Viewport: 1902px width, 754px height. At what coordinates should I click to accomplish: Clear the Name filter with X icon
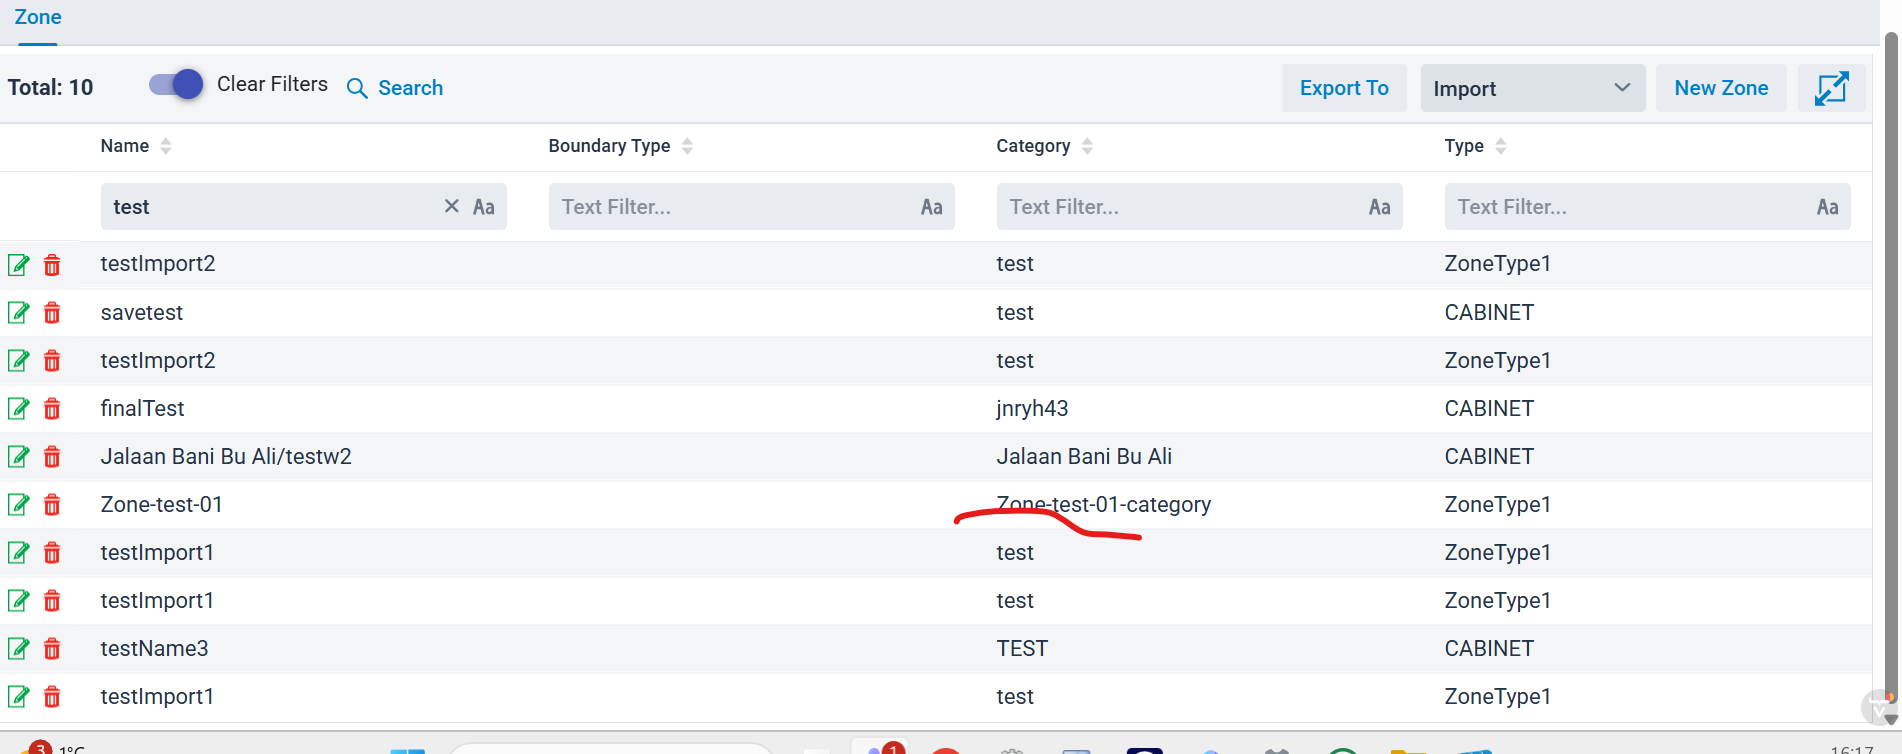[452, 206]
